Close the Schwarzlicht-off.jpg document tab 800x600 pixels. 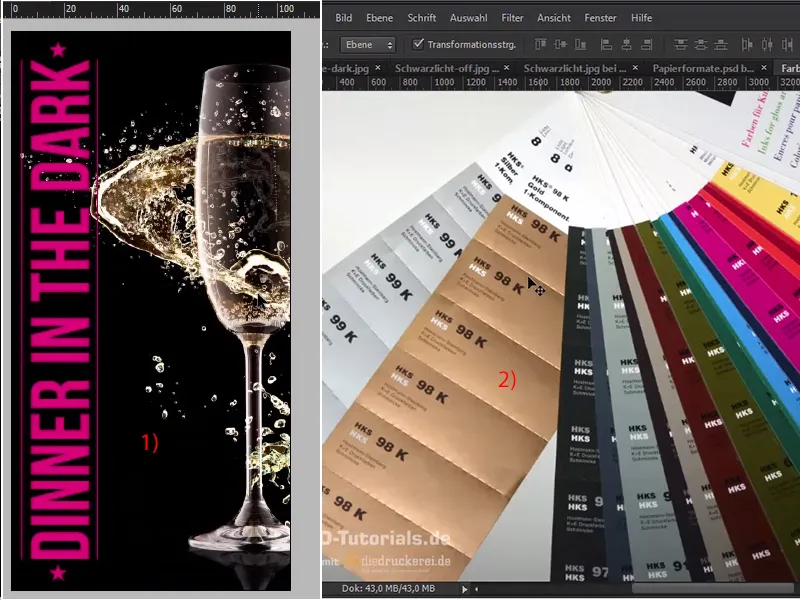pyautogui.click(x=506, y=67)
